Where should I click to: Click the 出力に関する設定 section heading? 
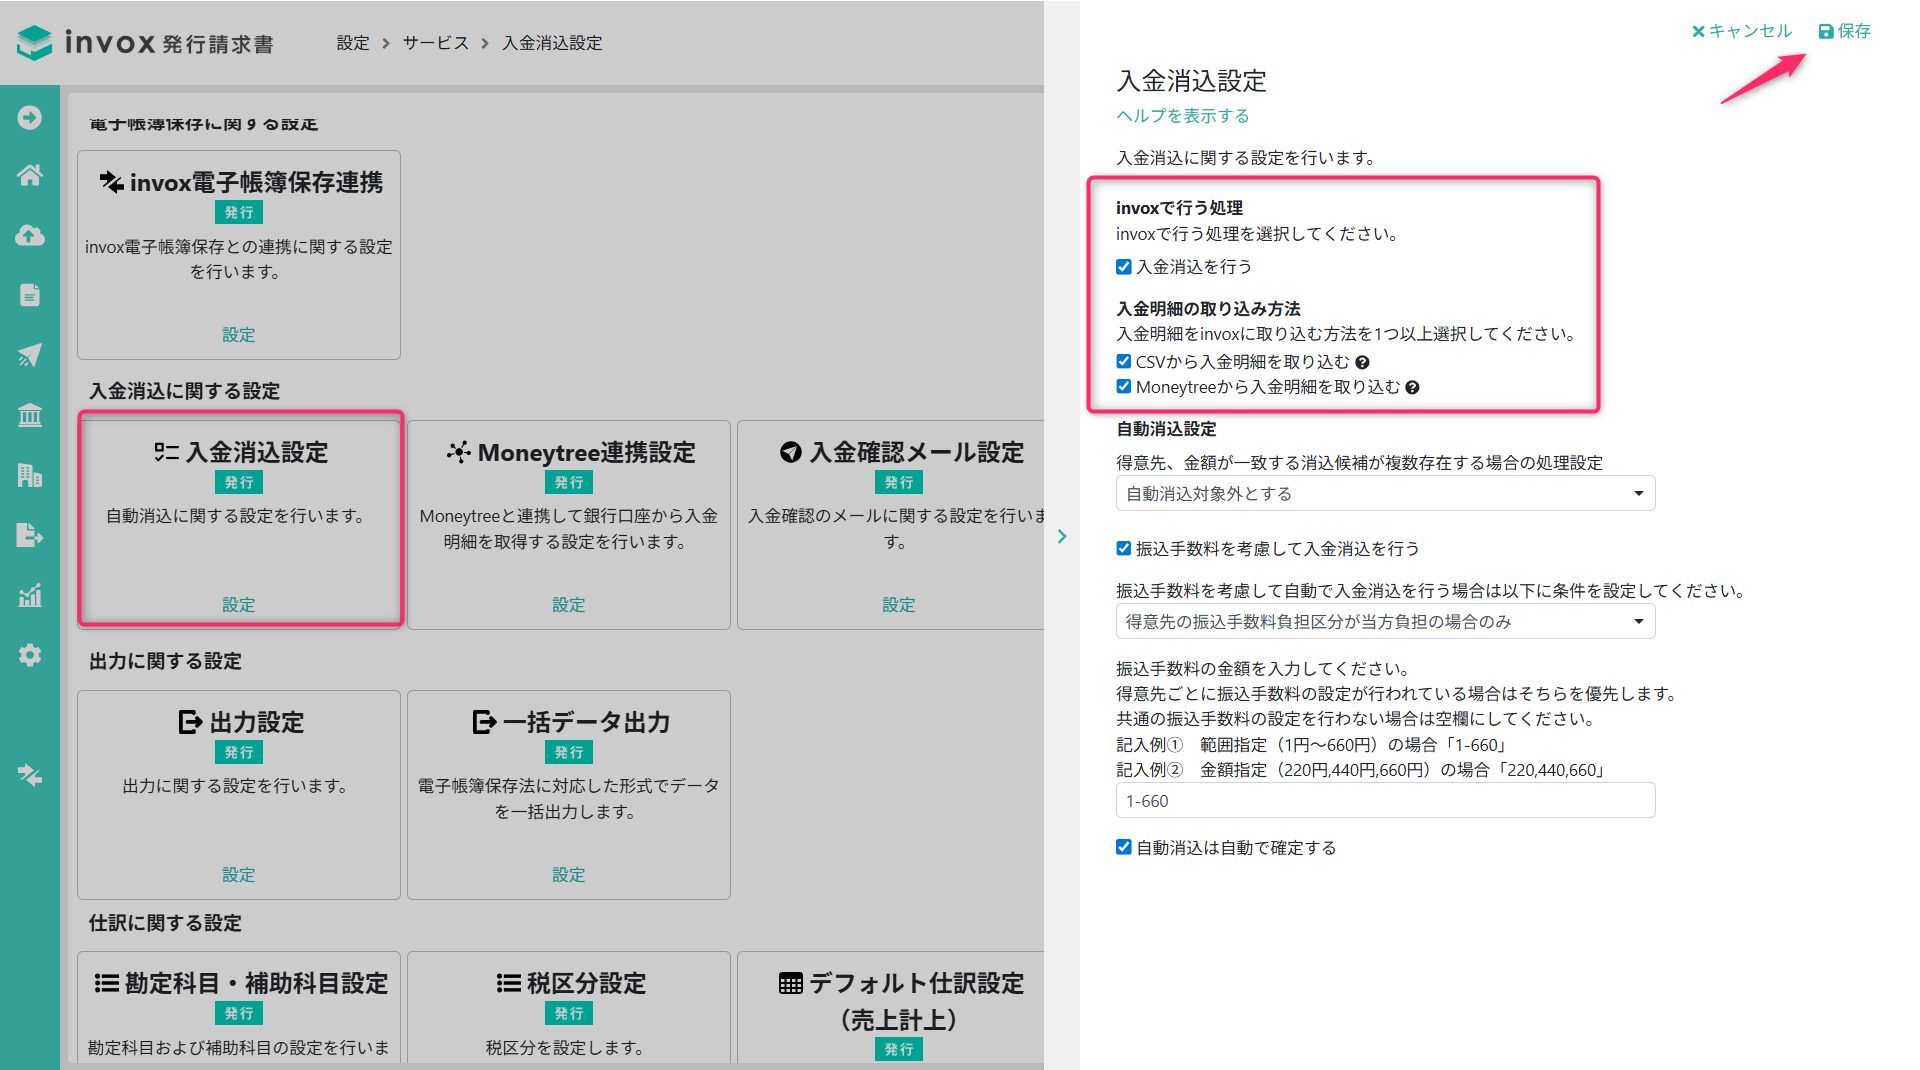click(165, 661)
